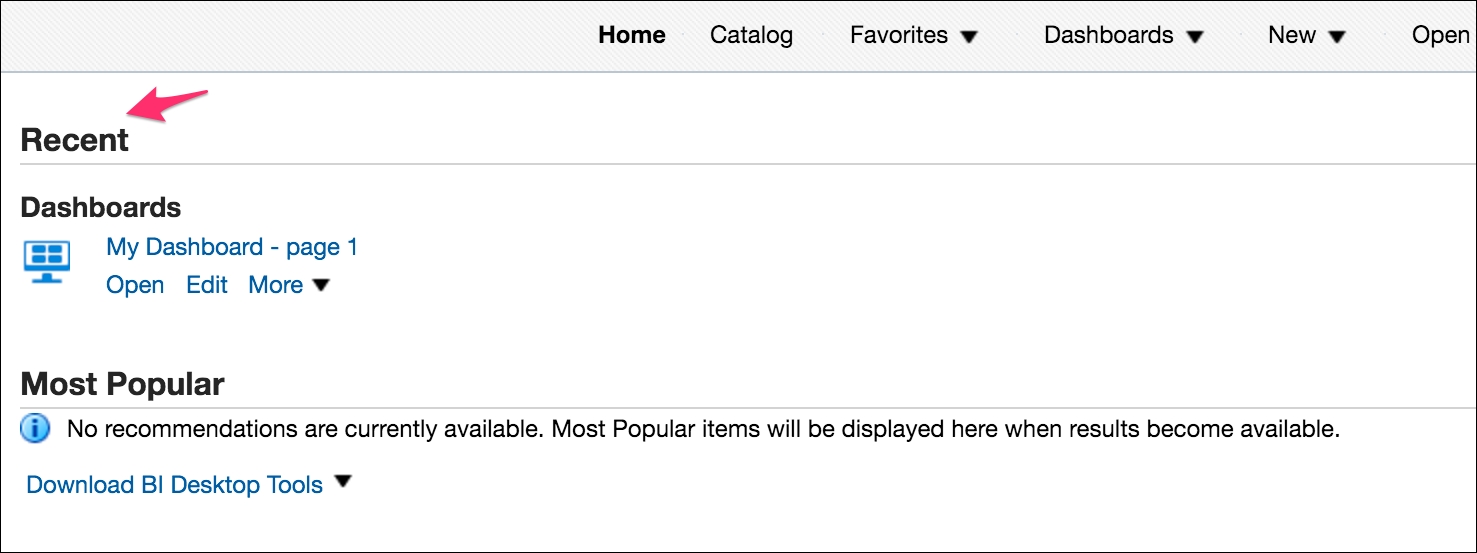Go to the Home page tab

coord(632,35)
